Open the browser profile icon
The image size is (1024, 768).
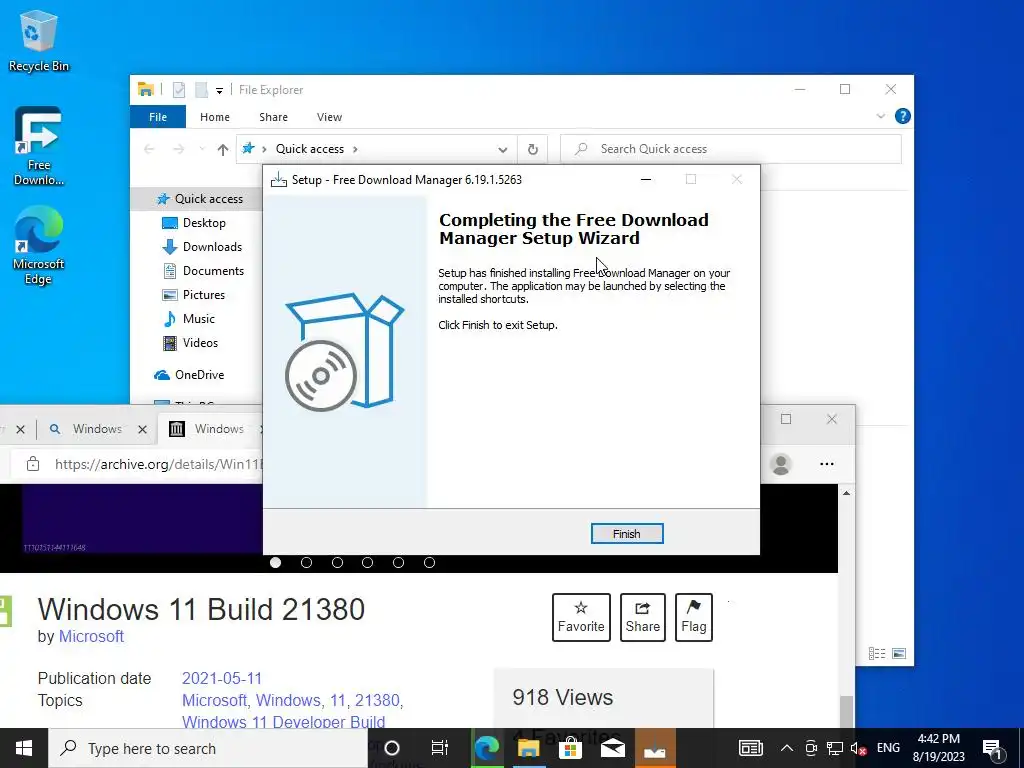(x=780, y=464)
